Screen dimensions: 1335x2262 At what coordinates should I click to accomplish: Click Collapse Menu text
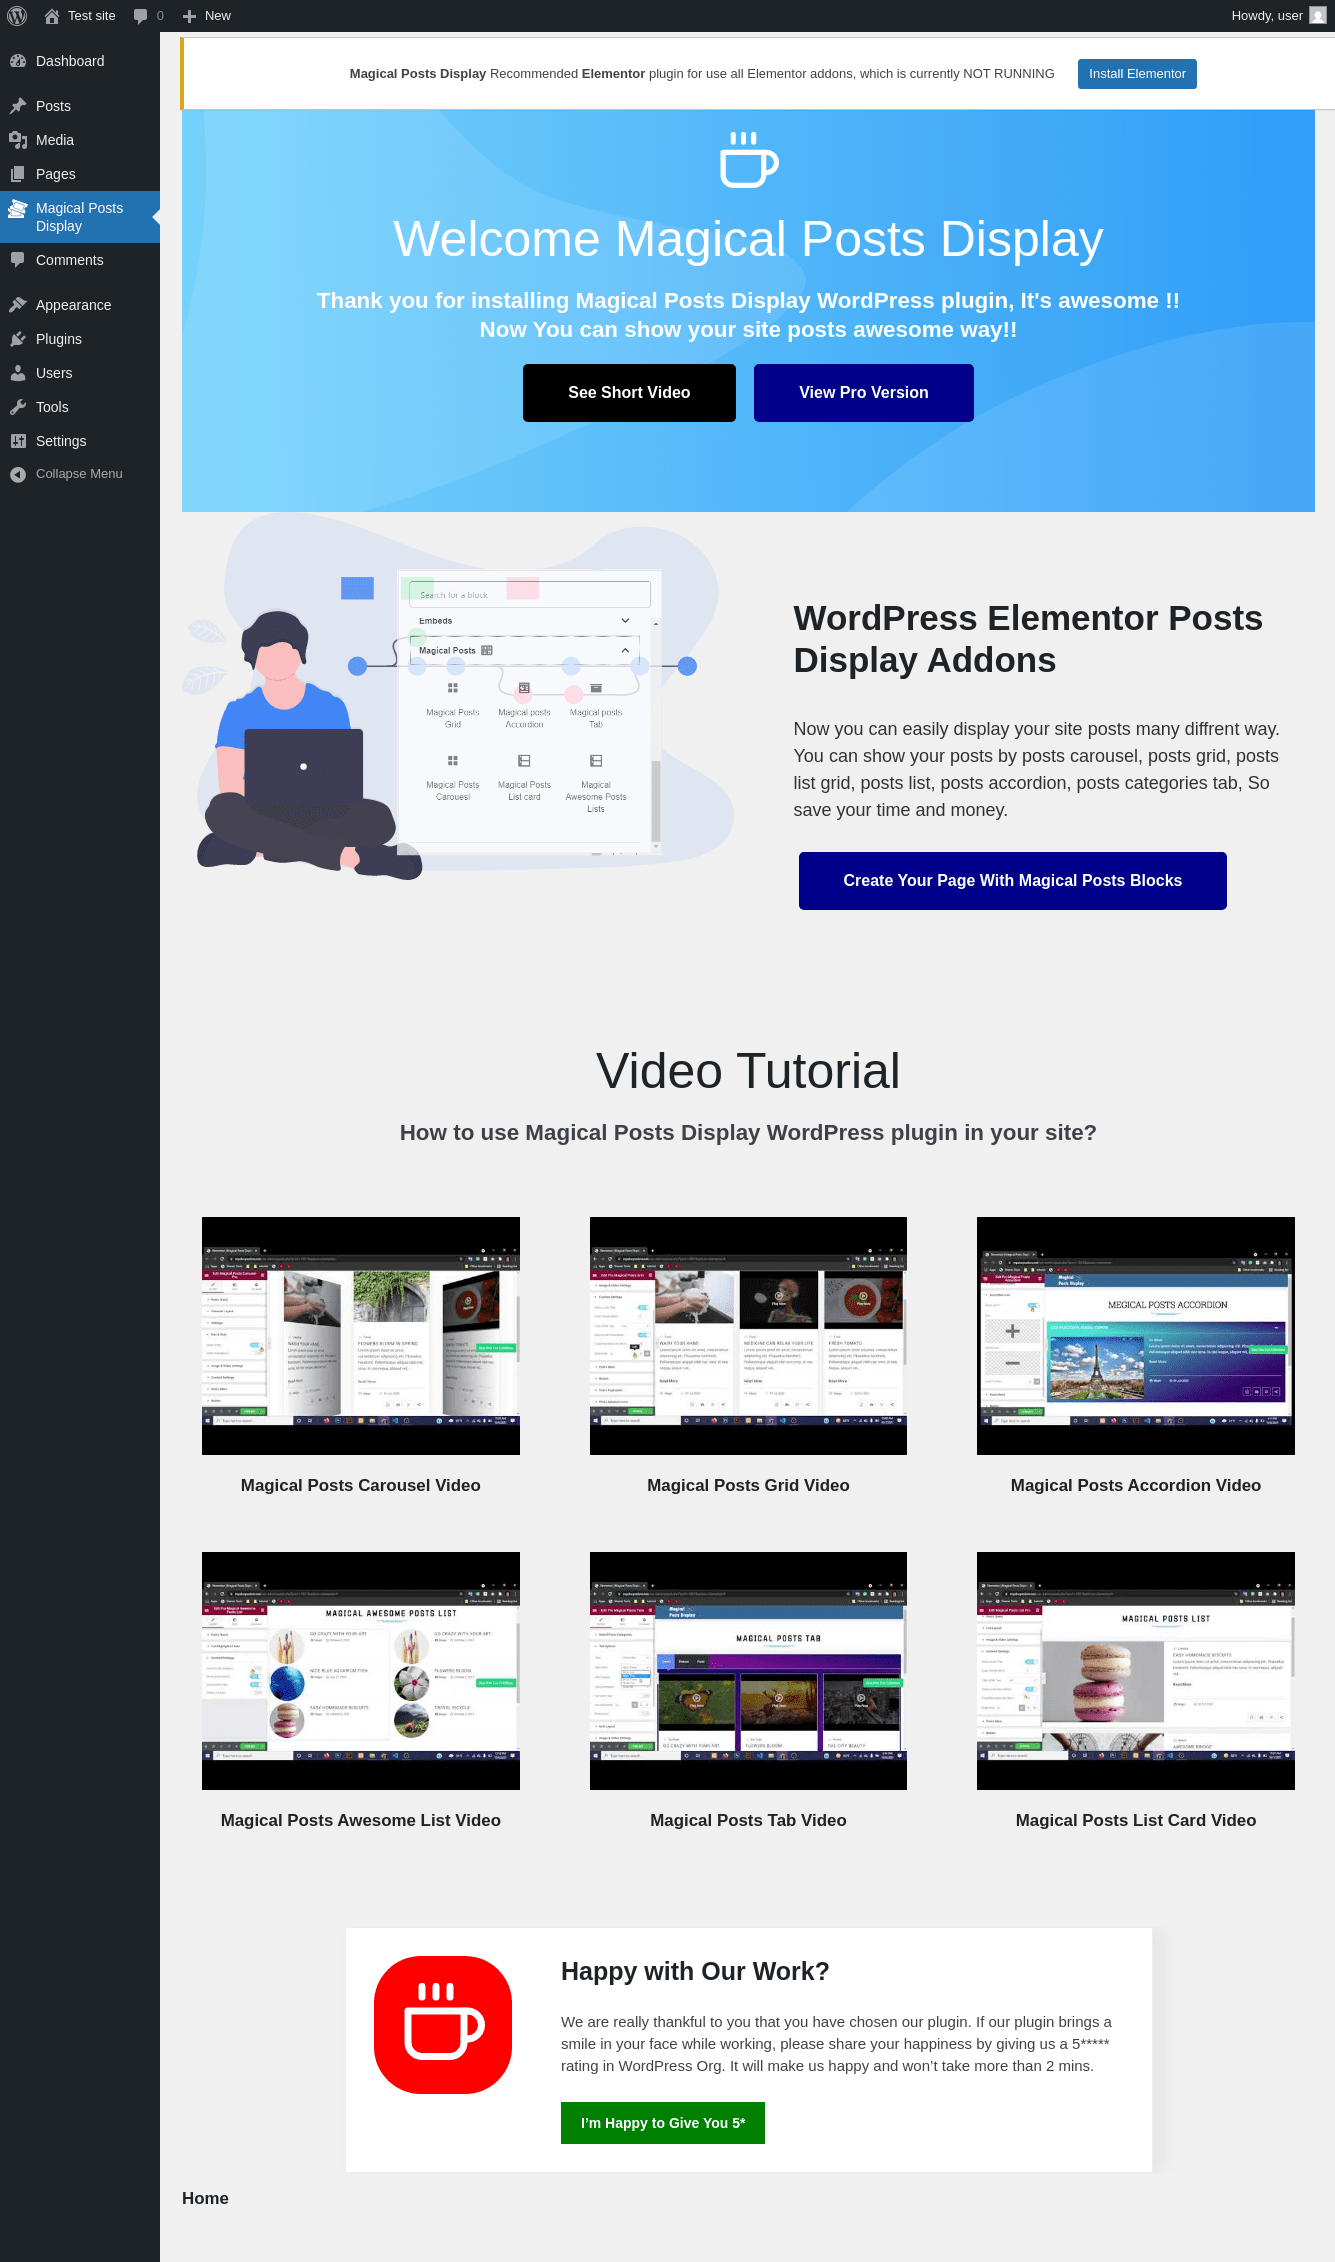pyautogui.click(x=79, y=474)
